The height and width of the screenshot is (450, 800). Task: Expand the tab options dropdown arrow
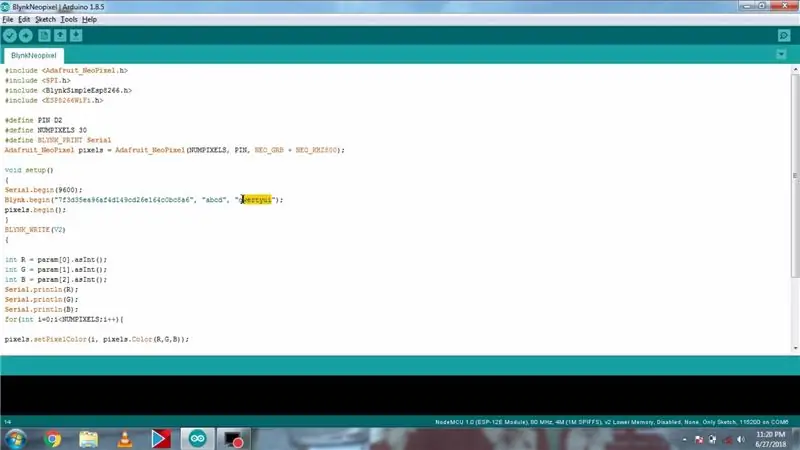[x=781, y=55]
